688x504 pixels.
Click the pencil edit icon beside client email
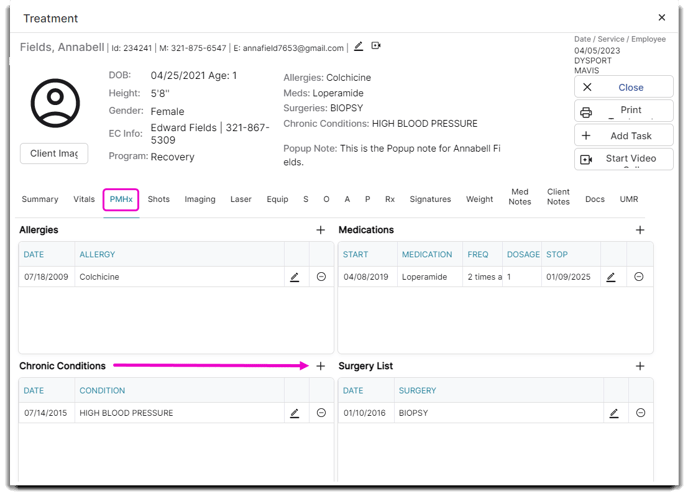359,46
